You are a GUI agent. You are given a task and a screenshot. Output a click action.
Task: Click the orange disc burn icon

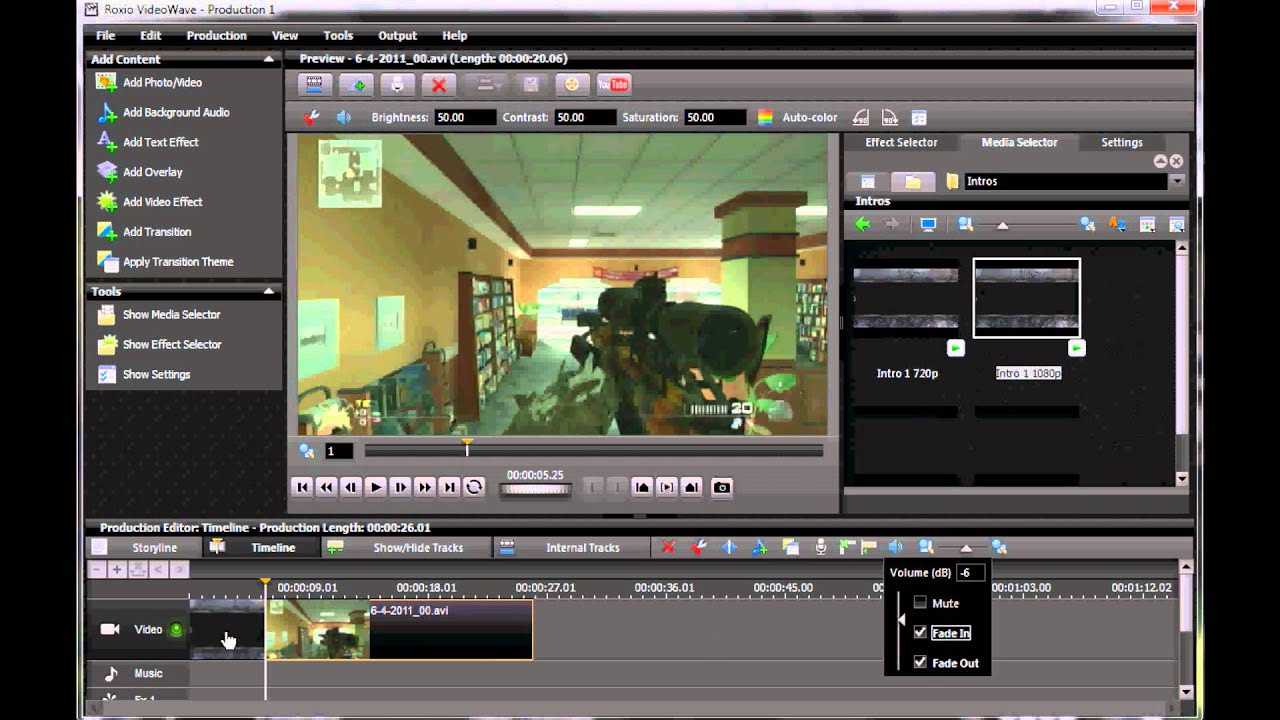click(x=572, y=85)
